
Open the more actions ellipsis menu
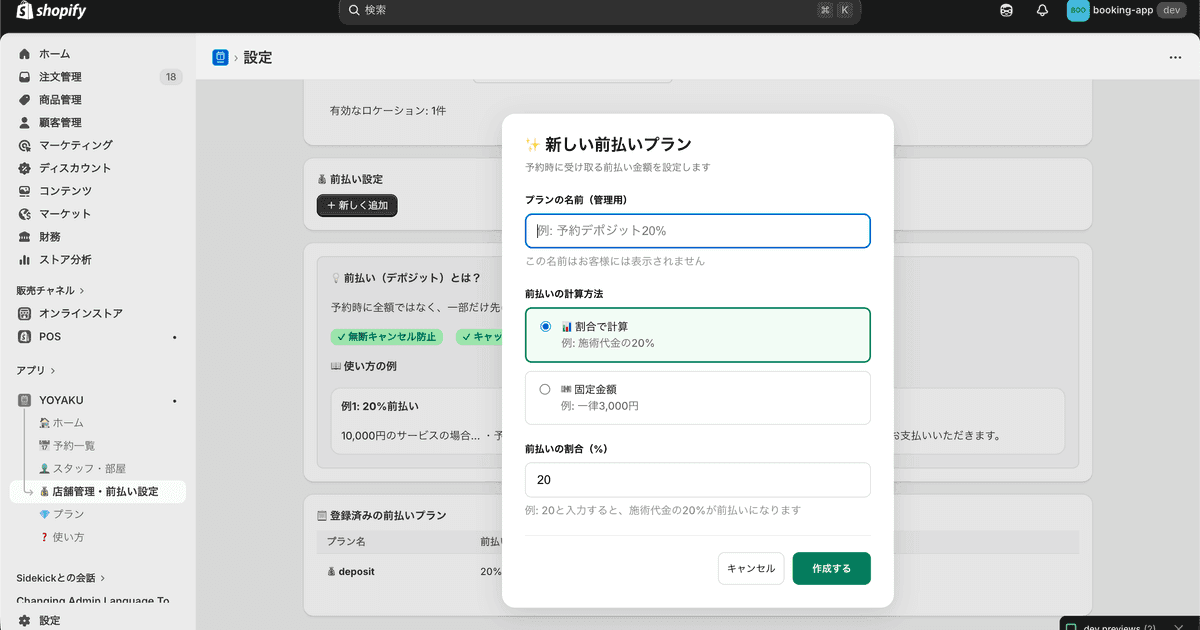1175,57
